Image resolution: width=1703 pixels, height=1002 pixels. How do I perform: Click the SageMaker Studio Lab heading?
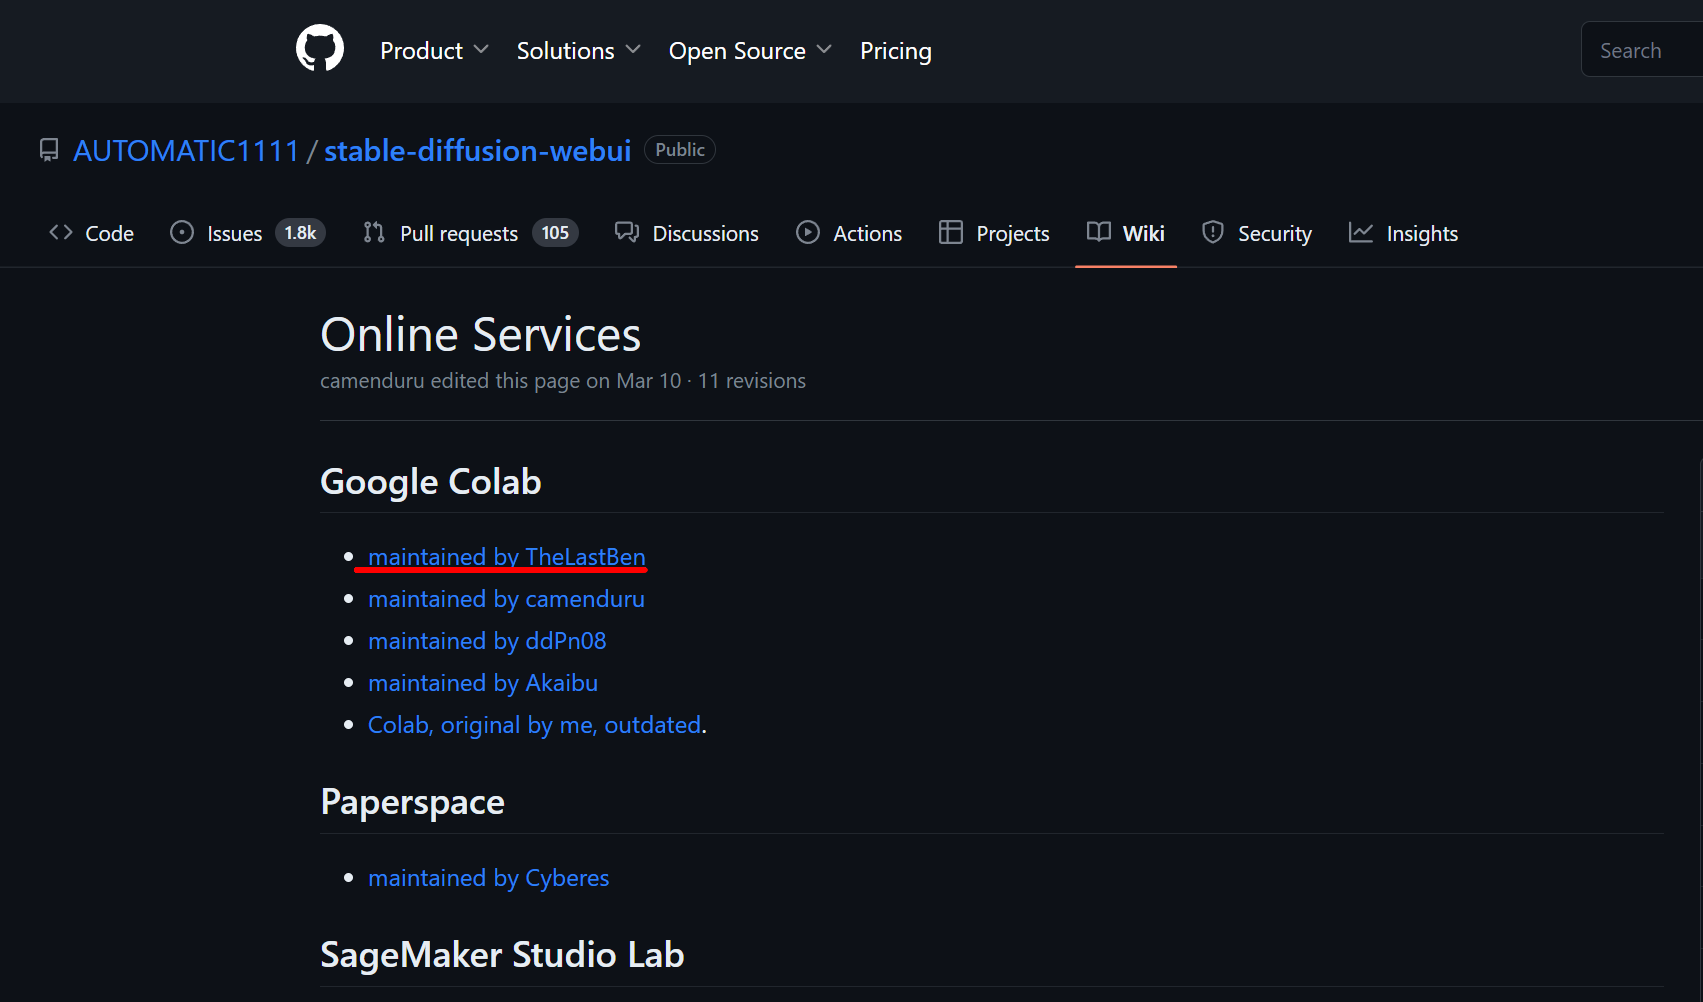502,955
